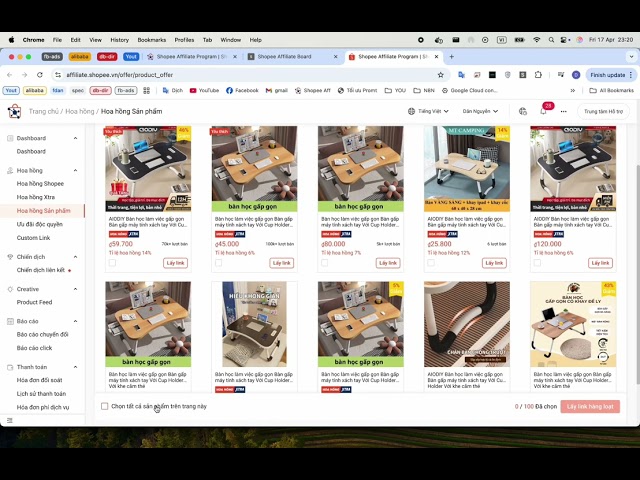
Task: Select Hoa hồng Shopee in sidebar
Action: point(40,184)
